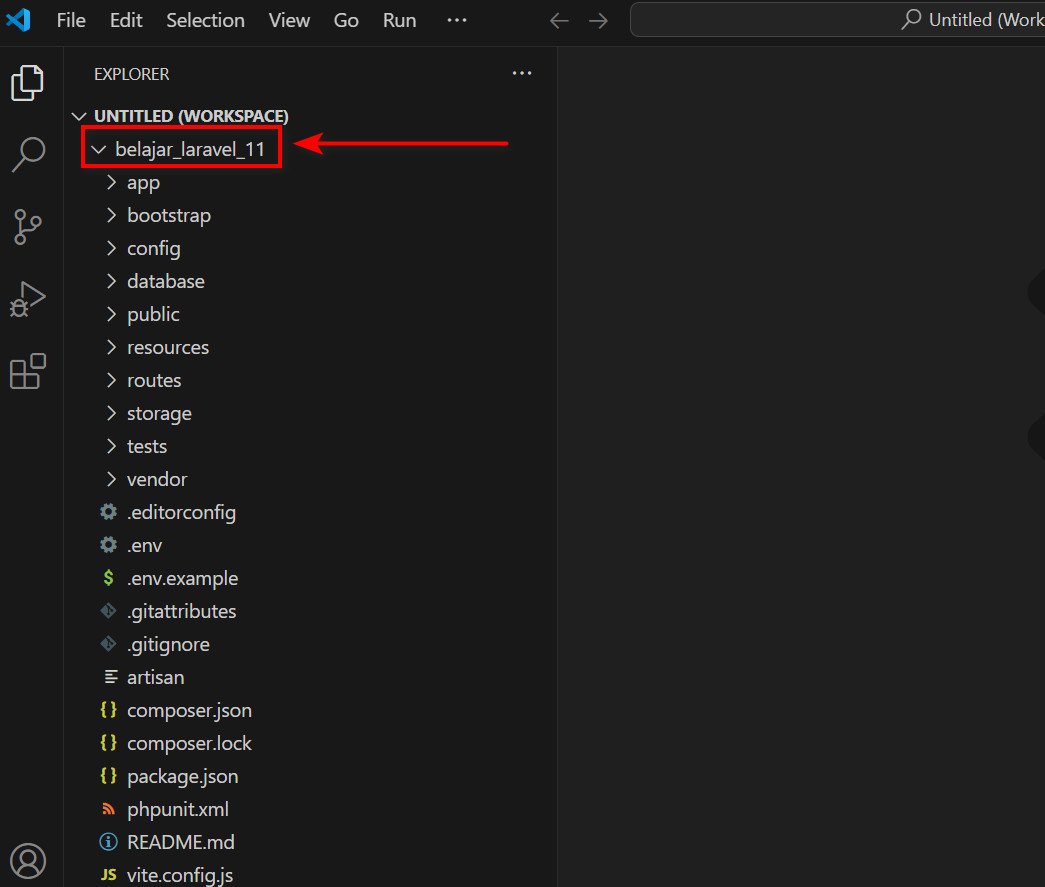This screenshot has height=887, width=1045.
Task: Open the artisan file
Action: click(x=156, y=677)
